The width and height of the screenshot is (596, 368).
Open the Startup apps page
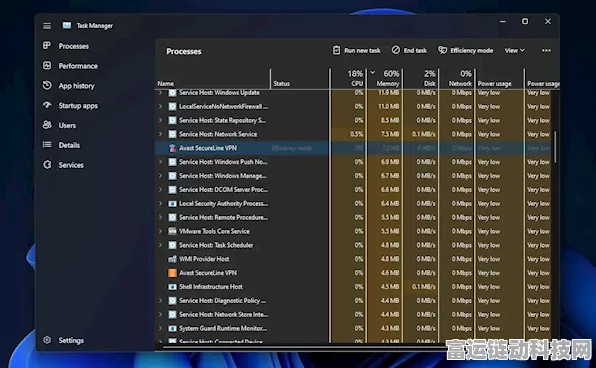[78, 105]
